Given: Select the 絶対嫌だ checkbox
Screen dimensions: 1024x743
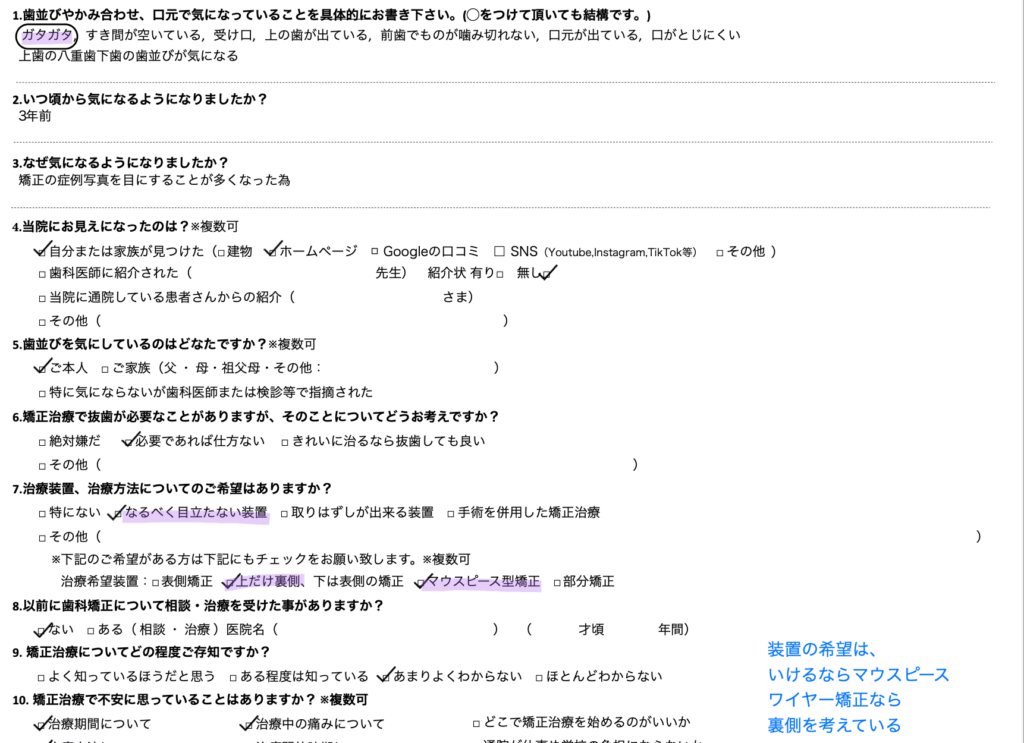Looking at the screenshot, I should point(42,441).
